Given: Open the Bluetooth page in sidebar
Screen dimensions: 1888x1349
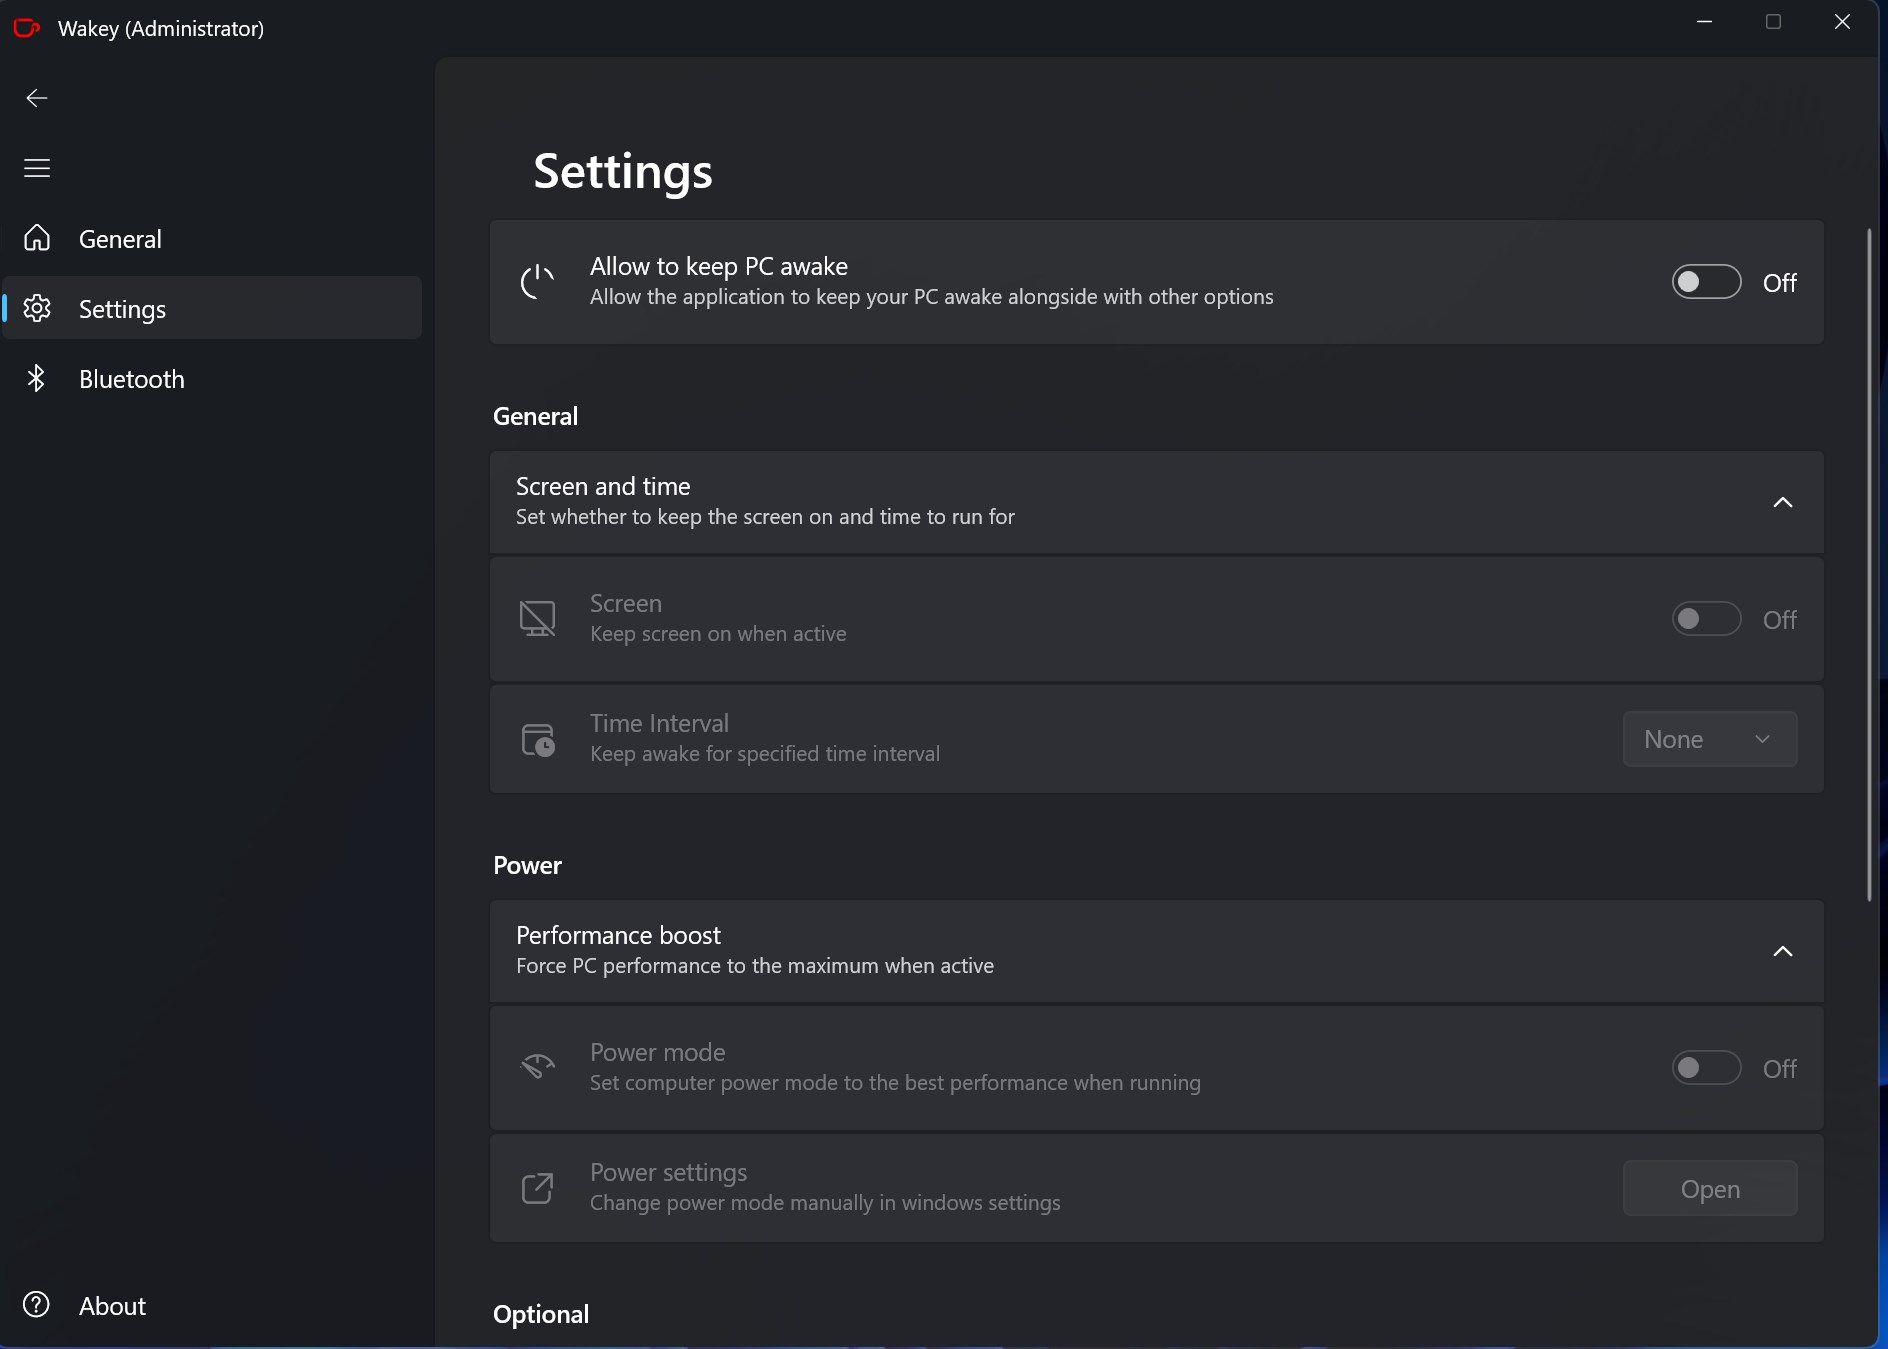Looking at the screenshot, I should tap(131, 379).
